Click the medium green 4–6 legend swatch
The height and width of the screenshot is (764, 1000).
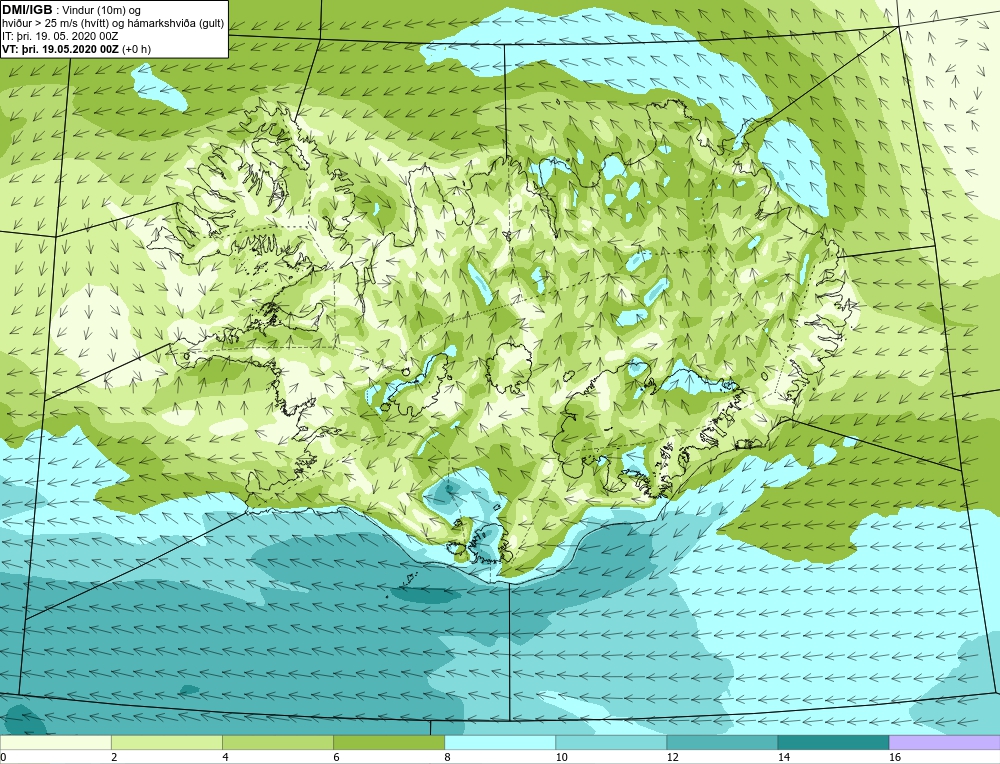tap(277, 742)
